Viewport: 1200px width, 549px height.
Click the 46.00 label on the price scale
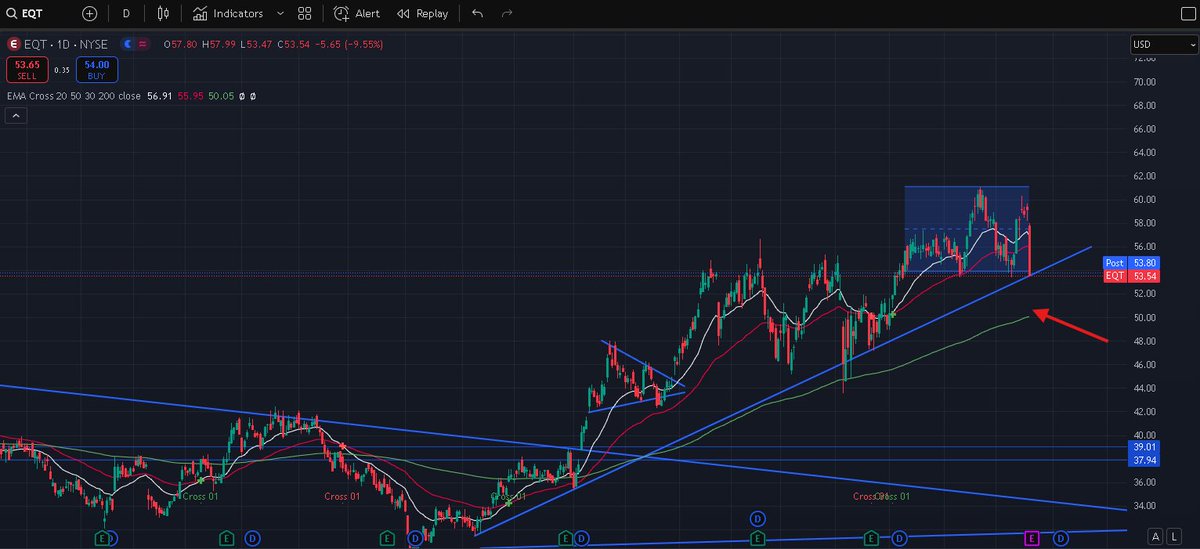[1144, 365]
